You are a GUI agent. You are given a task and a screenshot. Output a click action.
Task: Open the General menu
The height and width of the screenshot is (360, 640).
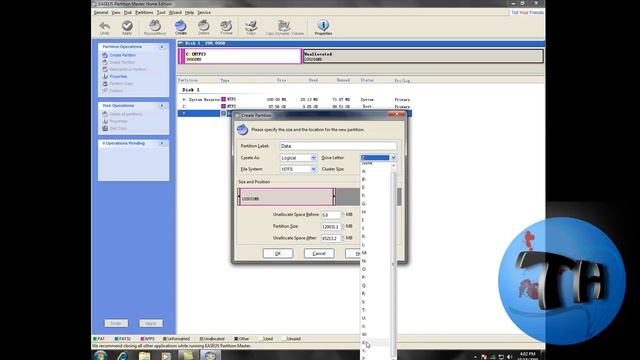pos(101,13)
